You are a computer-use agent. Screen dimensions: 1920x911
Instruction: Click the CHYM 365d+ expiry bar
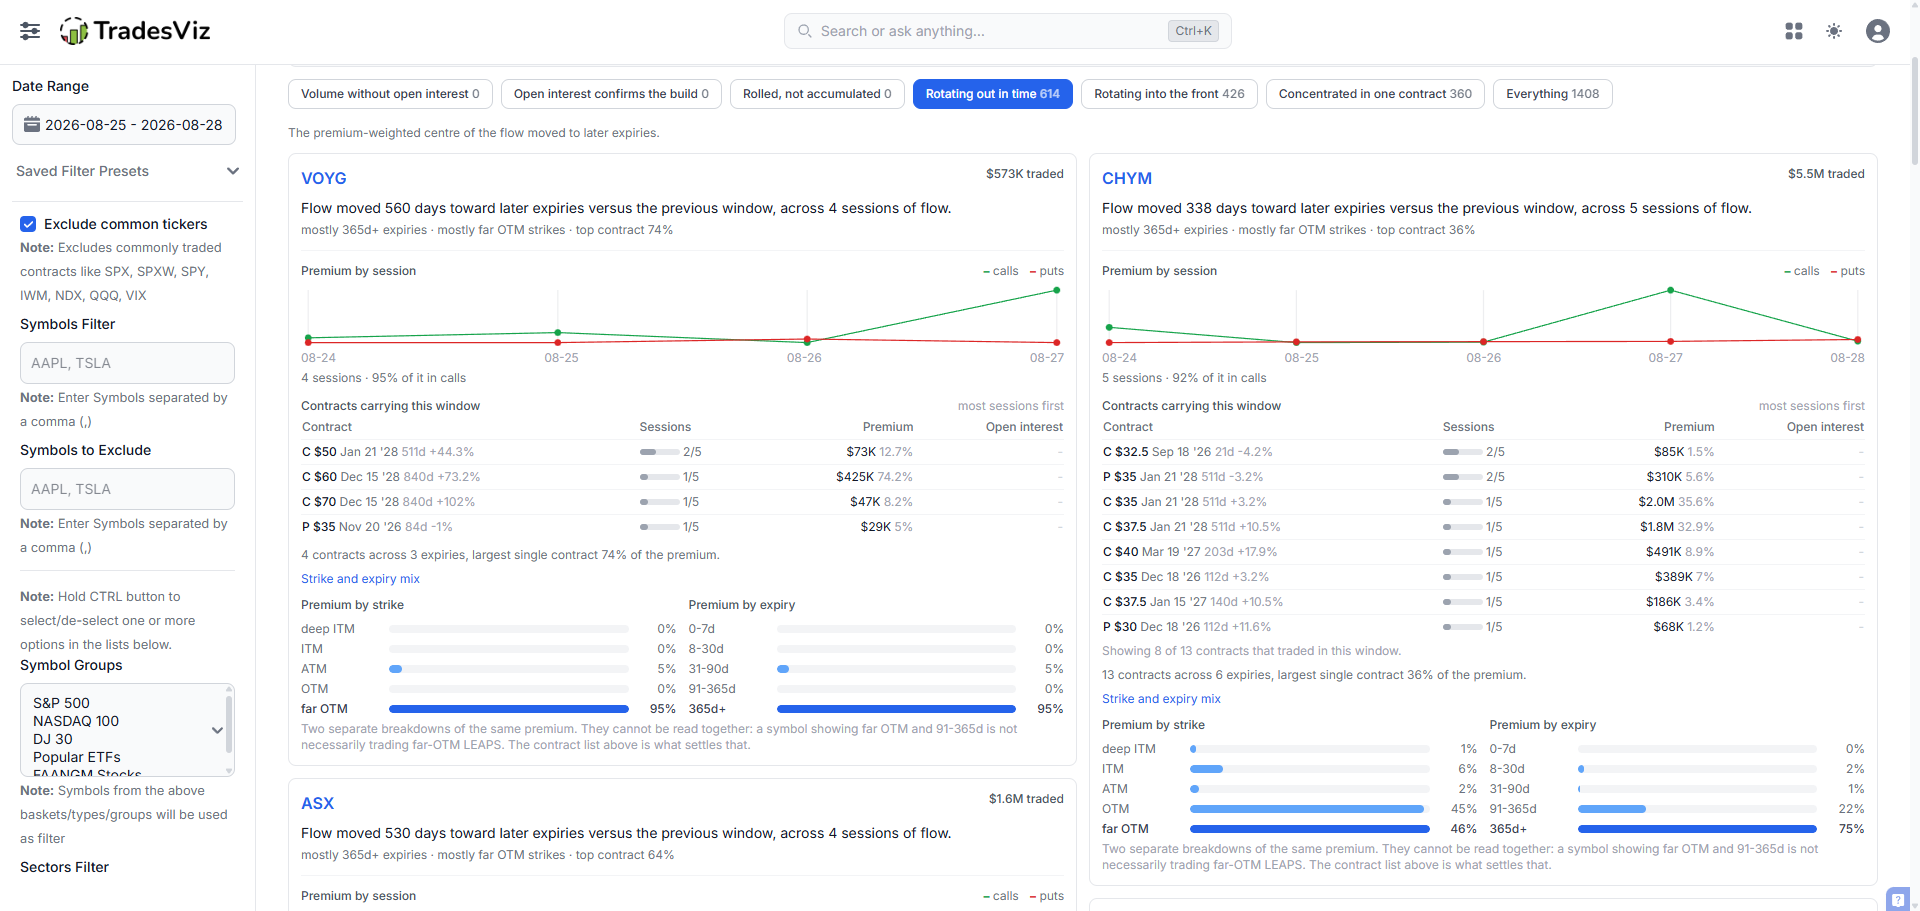(1697, 829)
